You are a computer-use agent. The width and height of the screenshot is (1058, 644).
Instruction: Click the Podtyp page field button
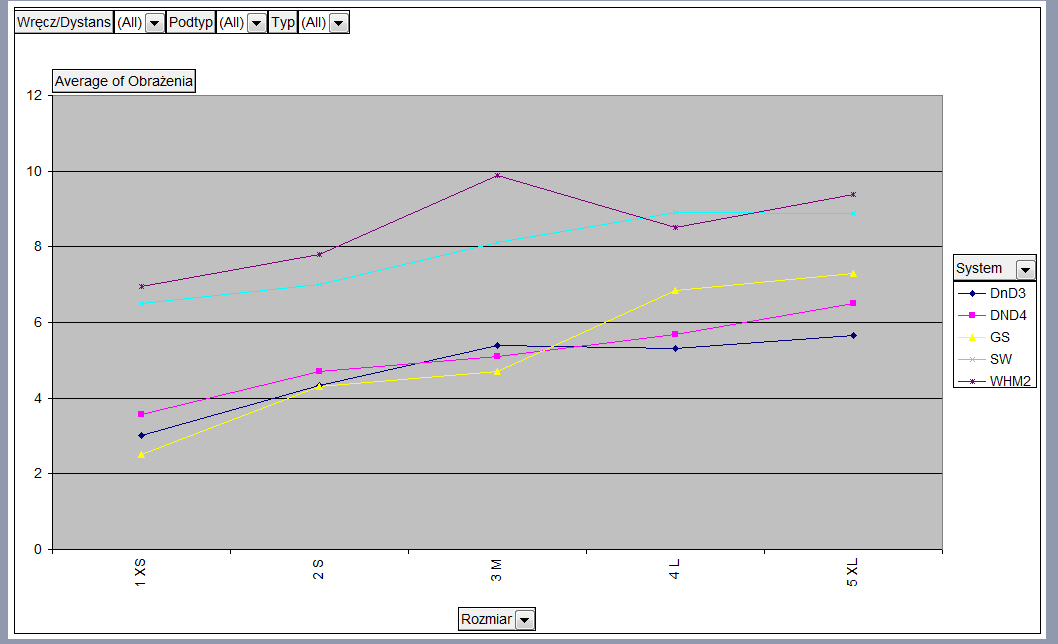190,23
